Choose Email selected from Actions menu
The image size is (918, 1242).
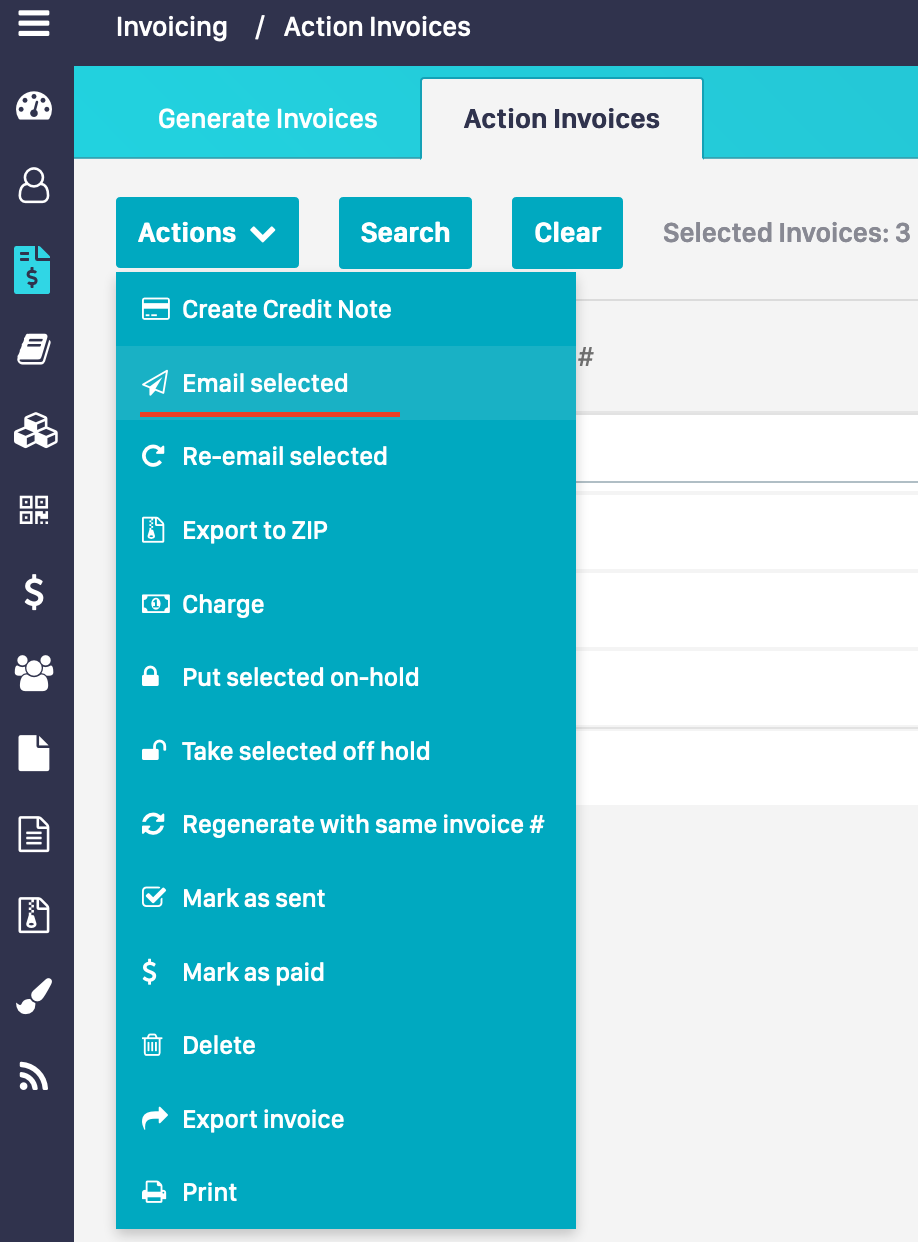click(265, 383)
